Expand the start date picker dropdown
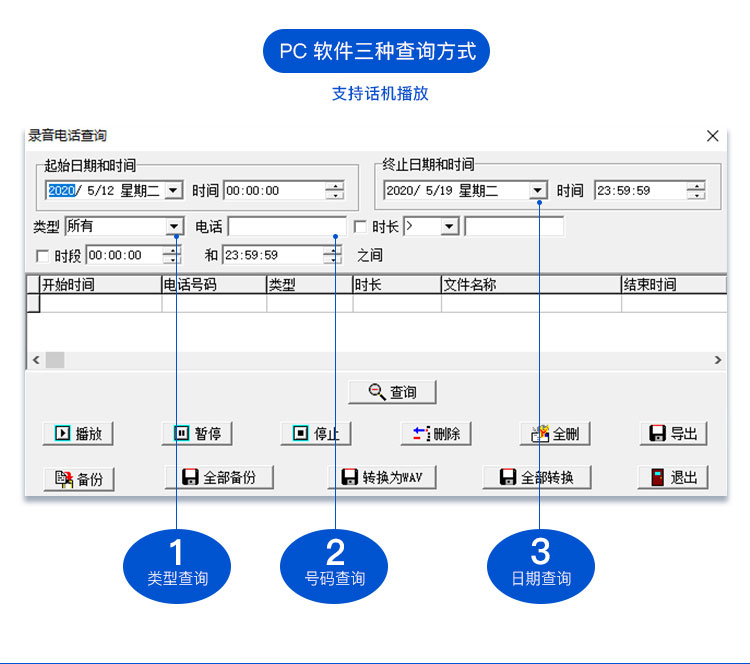Image resolution: width=750 pixels, height=664 pixels. (173, 190)
